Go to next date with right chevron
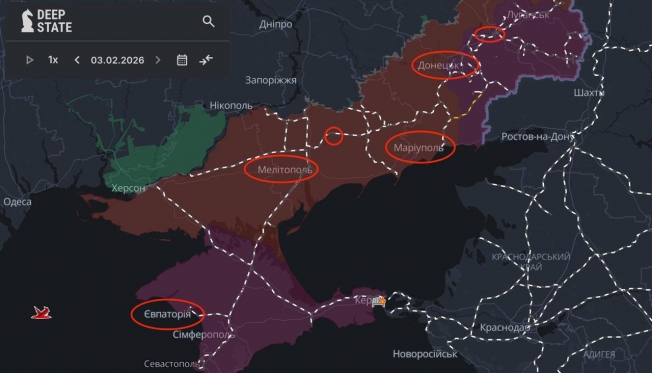652x373 pixels. [x=158, y=60]
